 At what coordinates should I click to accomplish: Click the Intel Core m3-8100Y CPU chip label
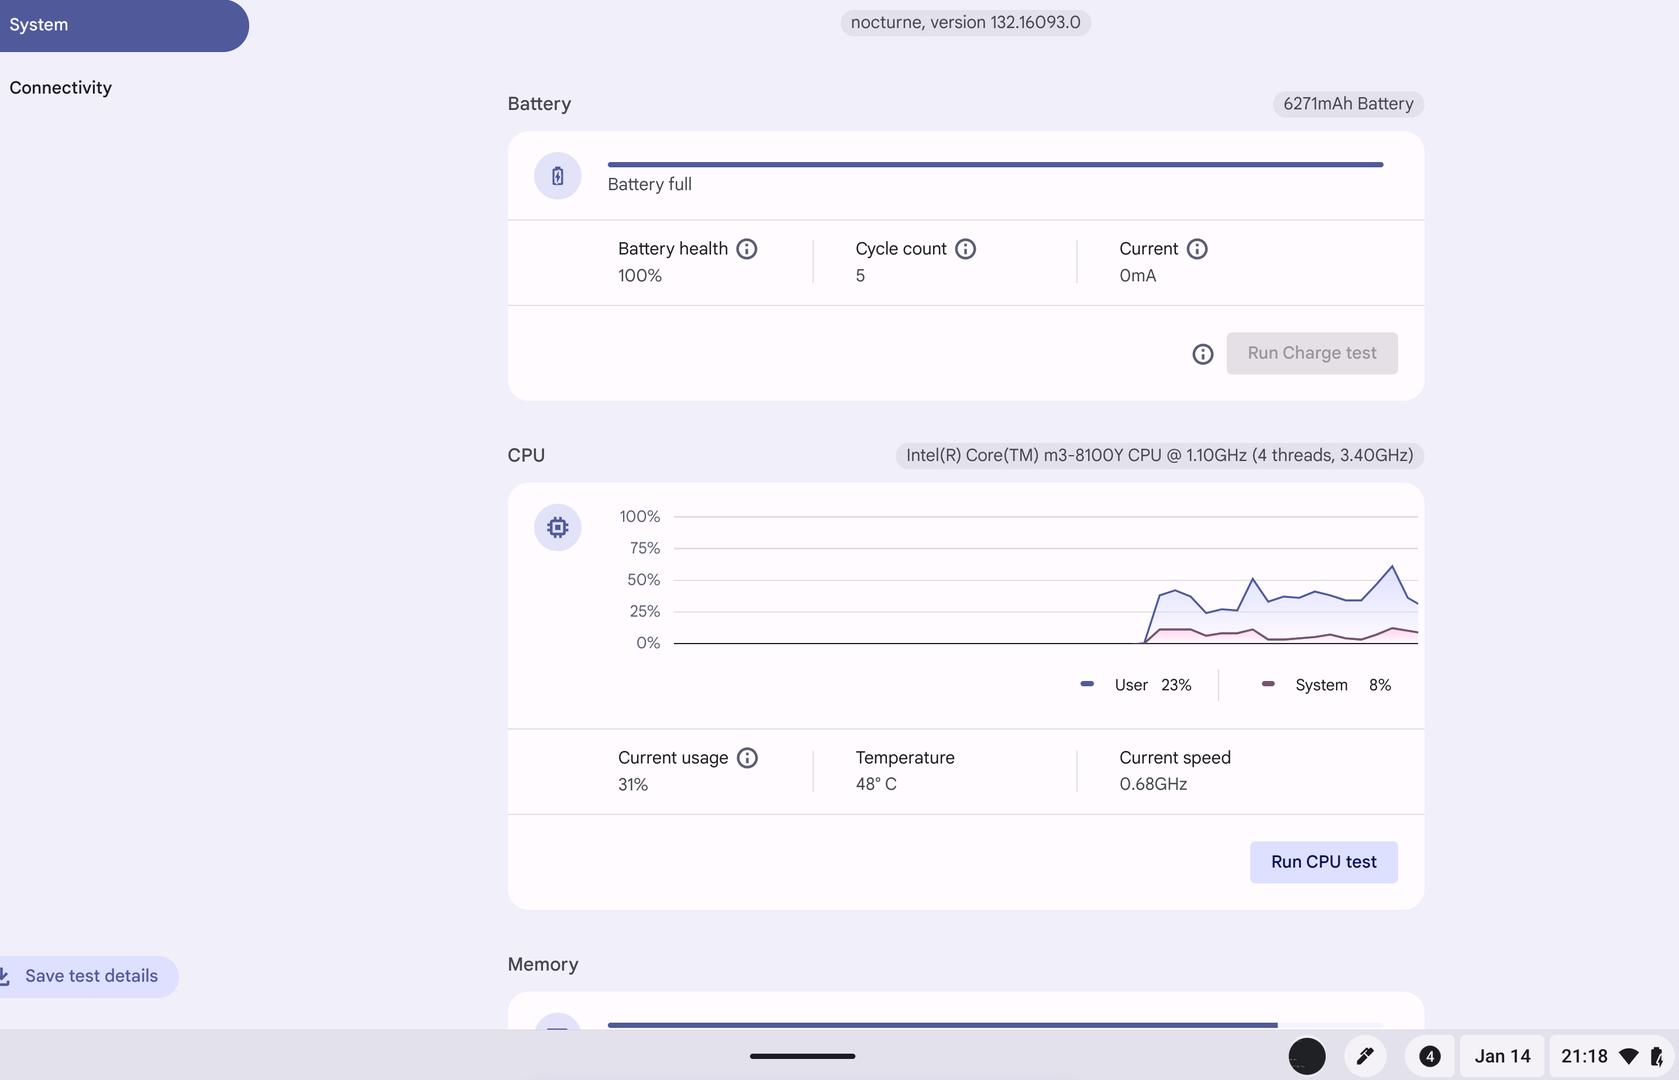point(1159,455)
